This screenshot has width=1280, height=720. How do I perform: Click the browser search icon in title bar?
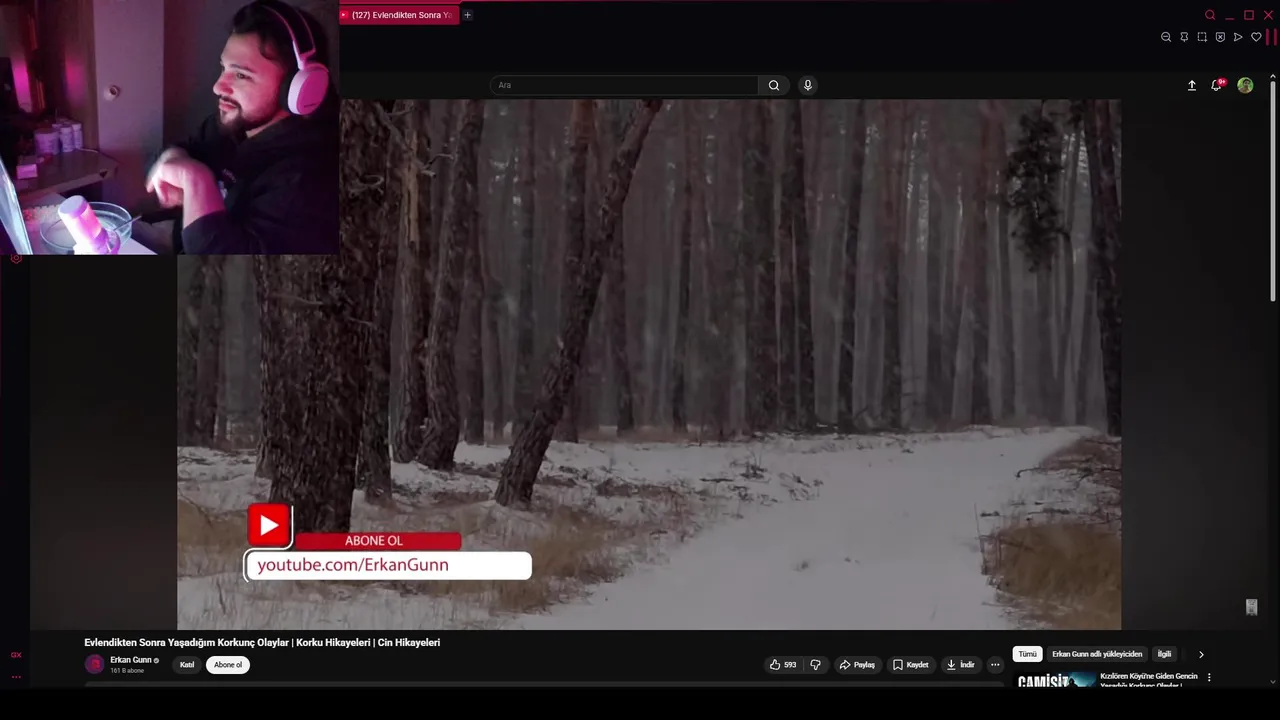(x=1210, y=15)
